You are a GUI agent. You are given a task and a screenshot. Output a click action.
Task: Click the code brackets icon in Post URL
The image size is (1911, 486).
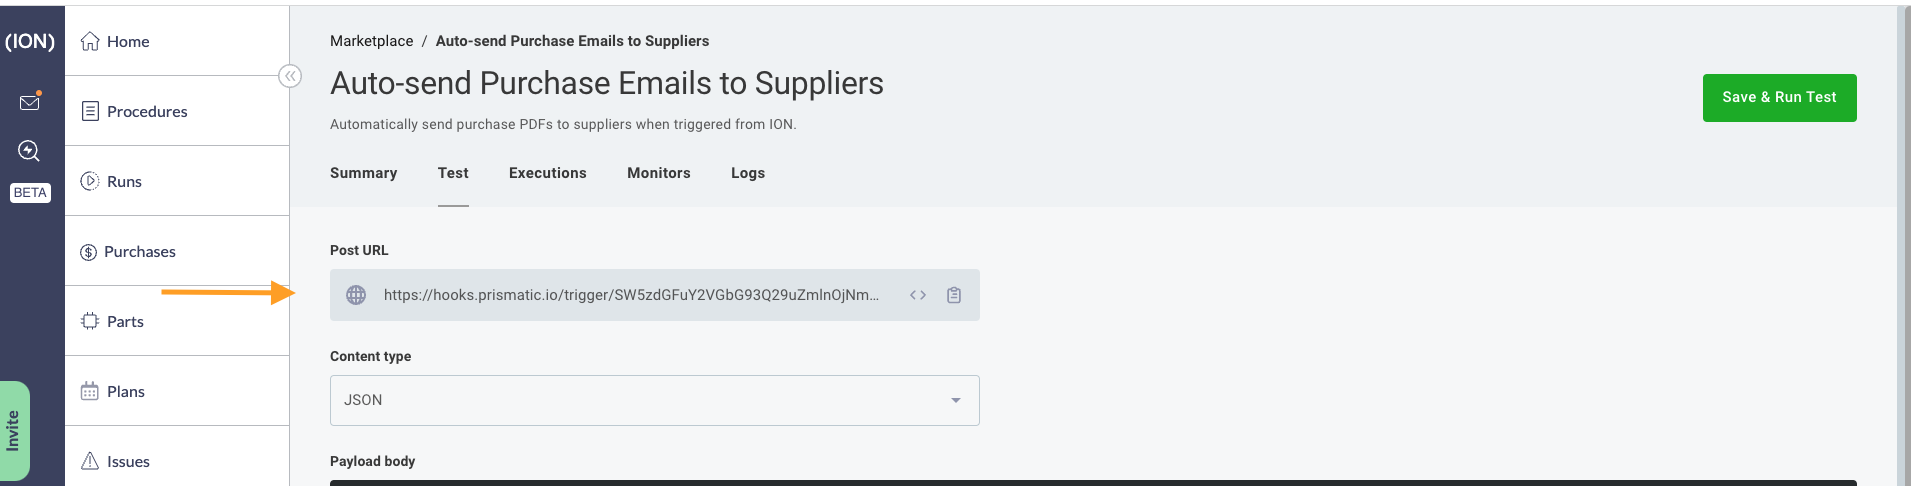[918, 295]
